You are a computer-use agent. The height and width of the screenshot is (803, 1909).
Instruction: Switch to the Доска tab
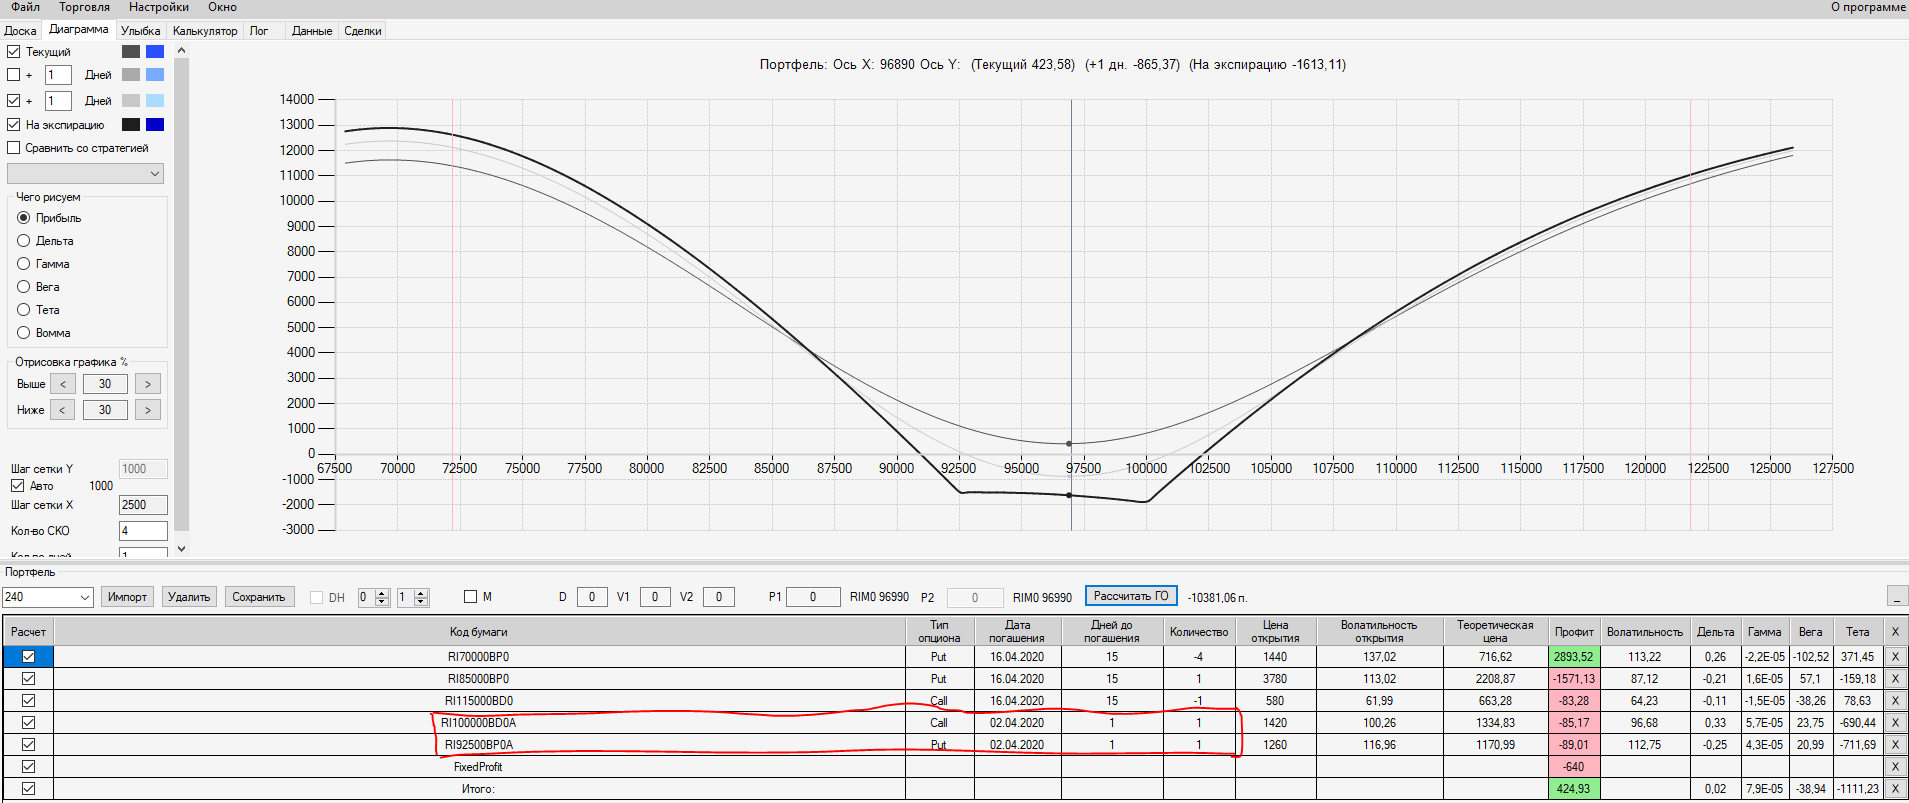tap(20, 31)
